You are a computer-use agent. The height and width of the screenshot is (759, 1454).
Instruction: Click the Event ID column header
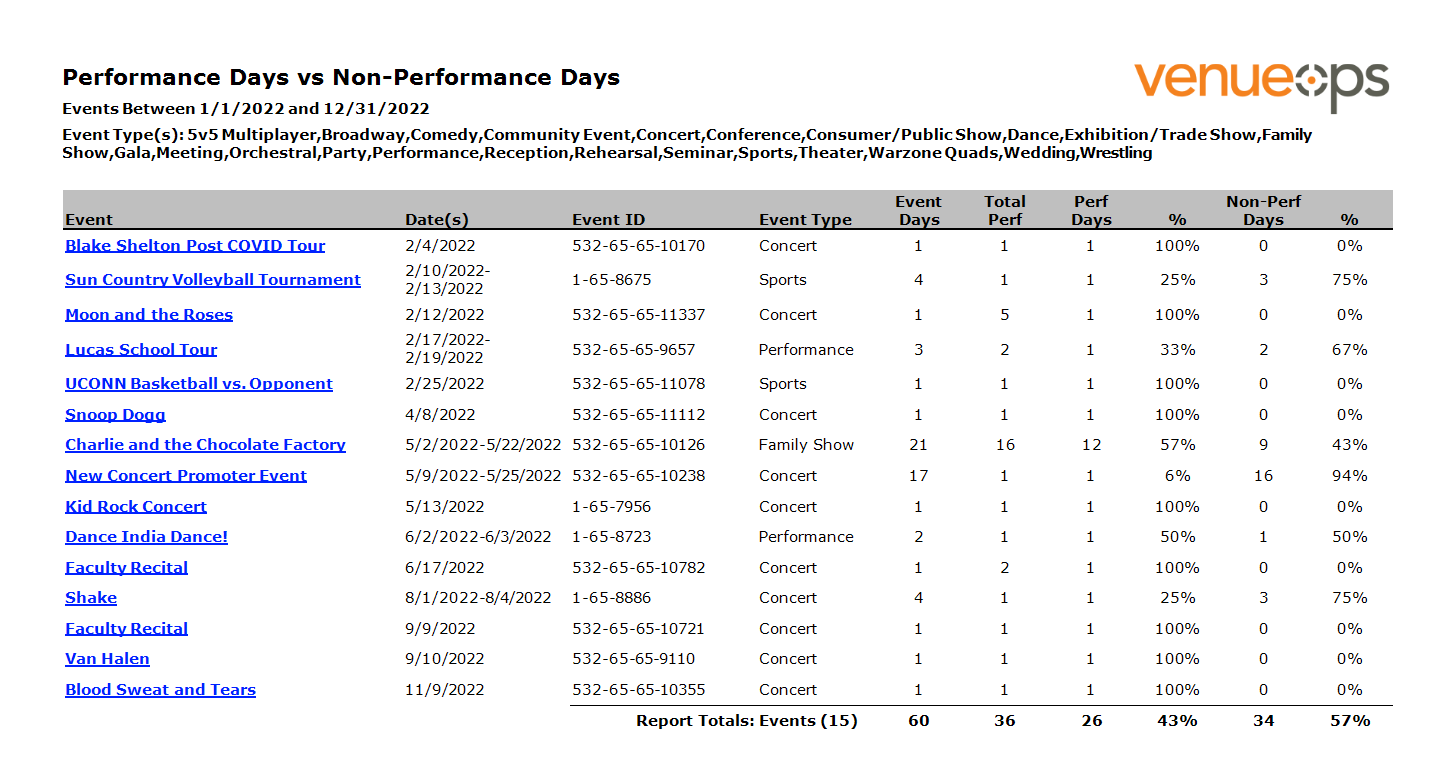click(x=608, y=220)
